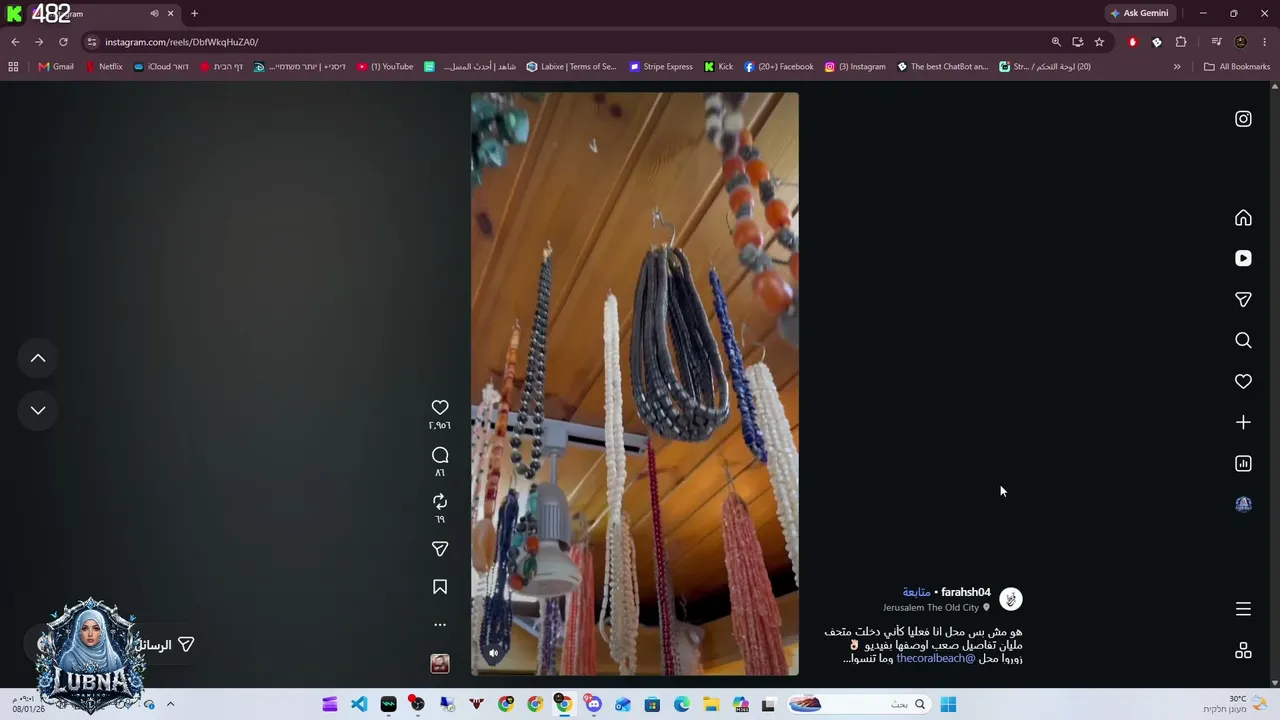
Task: Share the reel with the paper plane icon
Action: click(440, 548)
